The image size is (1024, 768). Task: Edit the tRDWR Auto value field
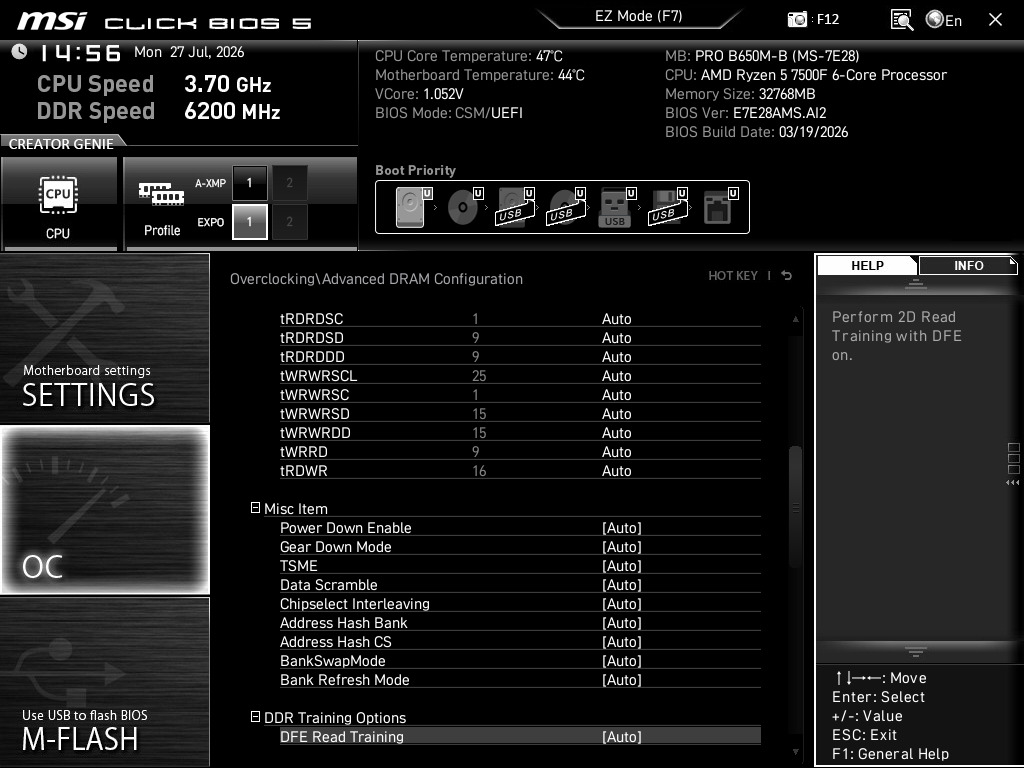(616, 470)
